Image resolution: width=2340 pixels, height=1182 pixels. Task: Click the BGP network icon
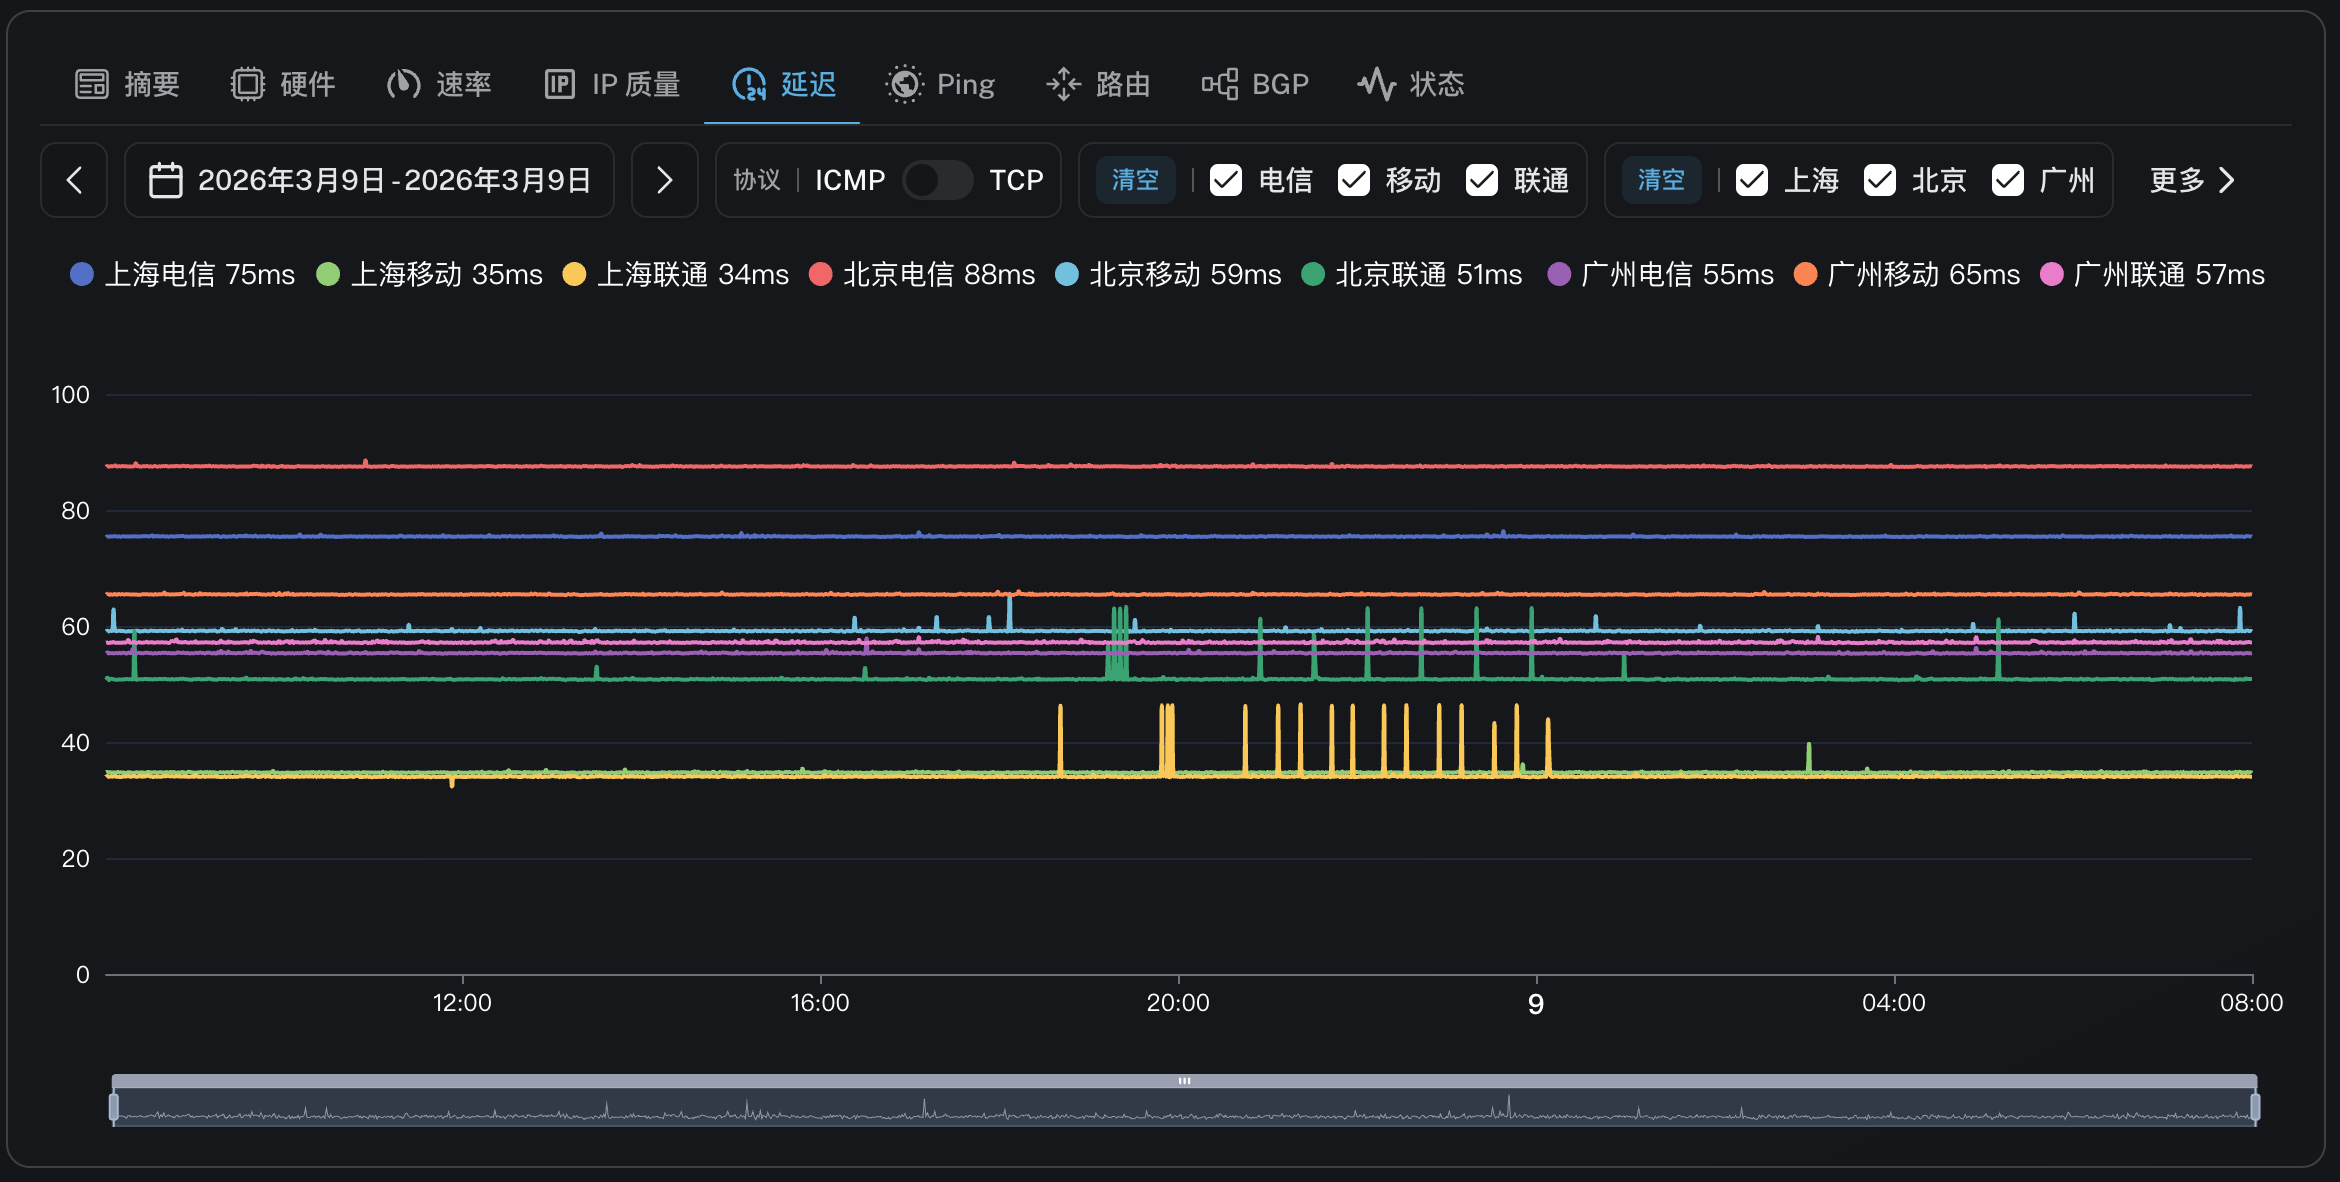click(1219, 84)
